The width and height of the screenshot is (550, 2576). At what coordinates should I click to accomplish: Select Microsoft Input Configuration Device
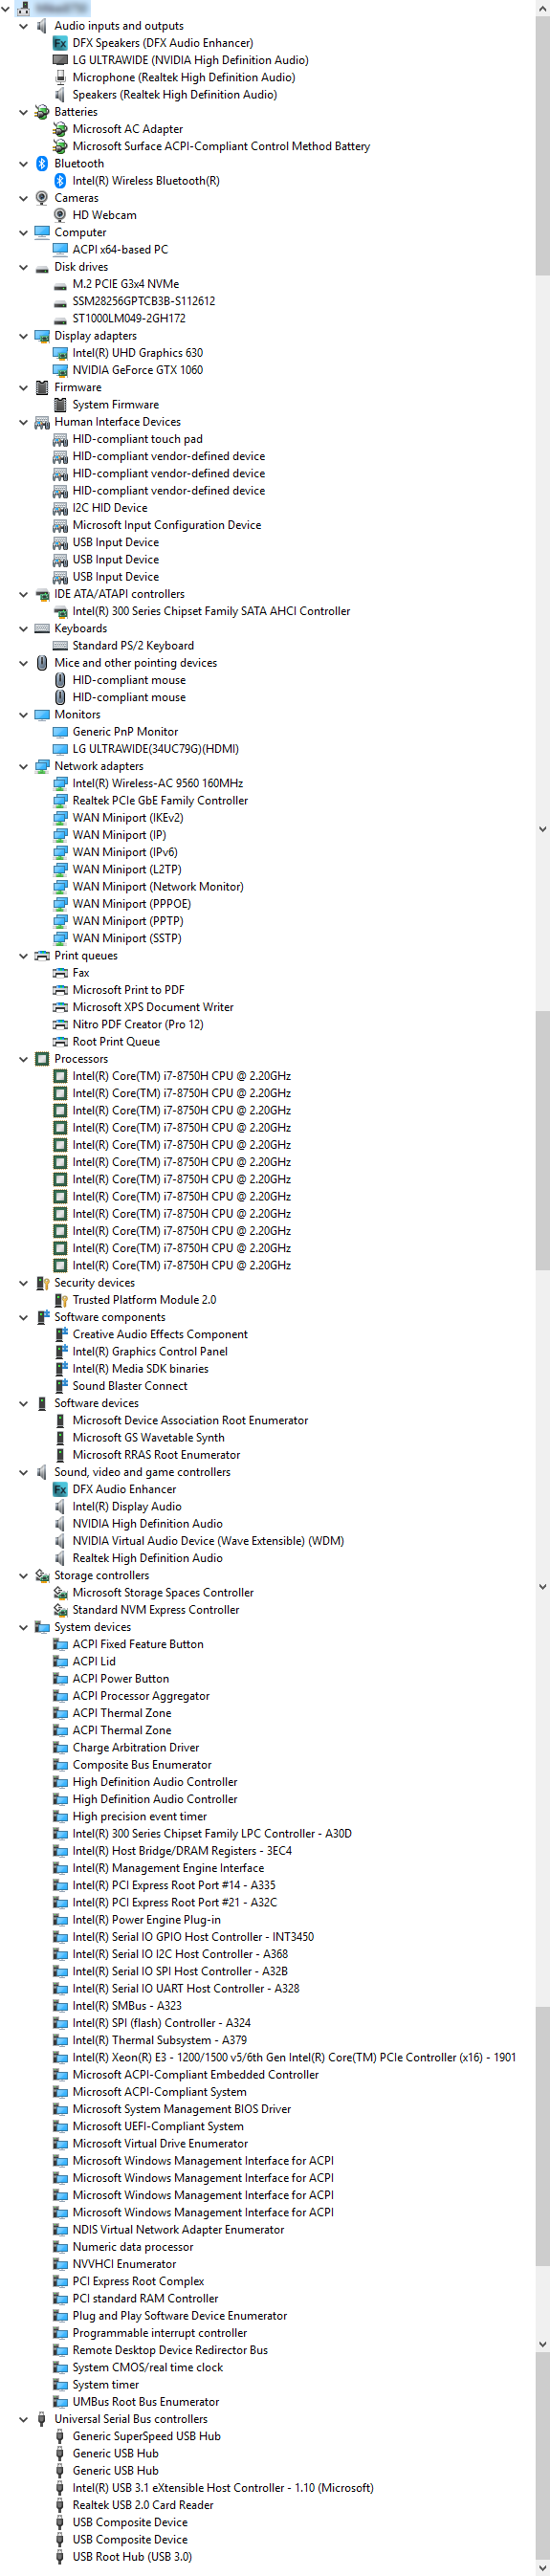tap(167, 525)
